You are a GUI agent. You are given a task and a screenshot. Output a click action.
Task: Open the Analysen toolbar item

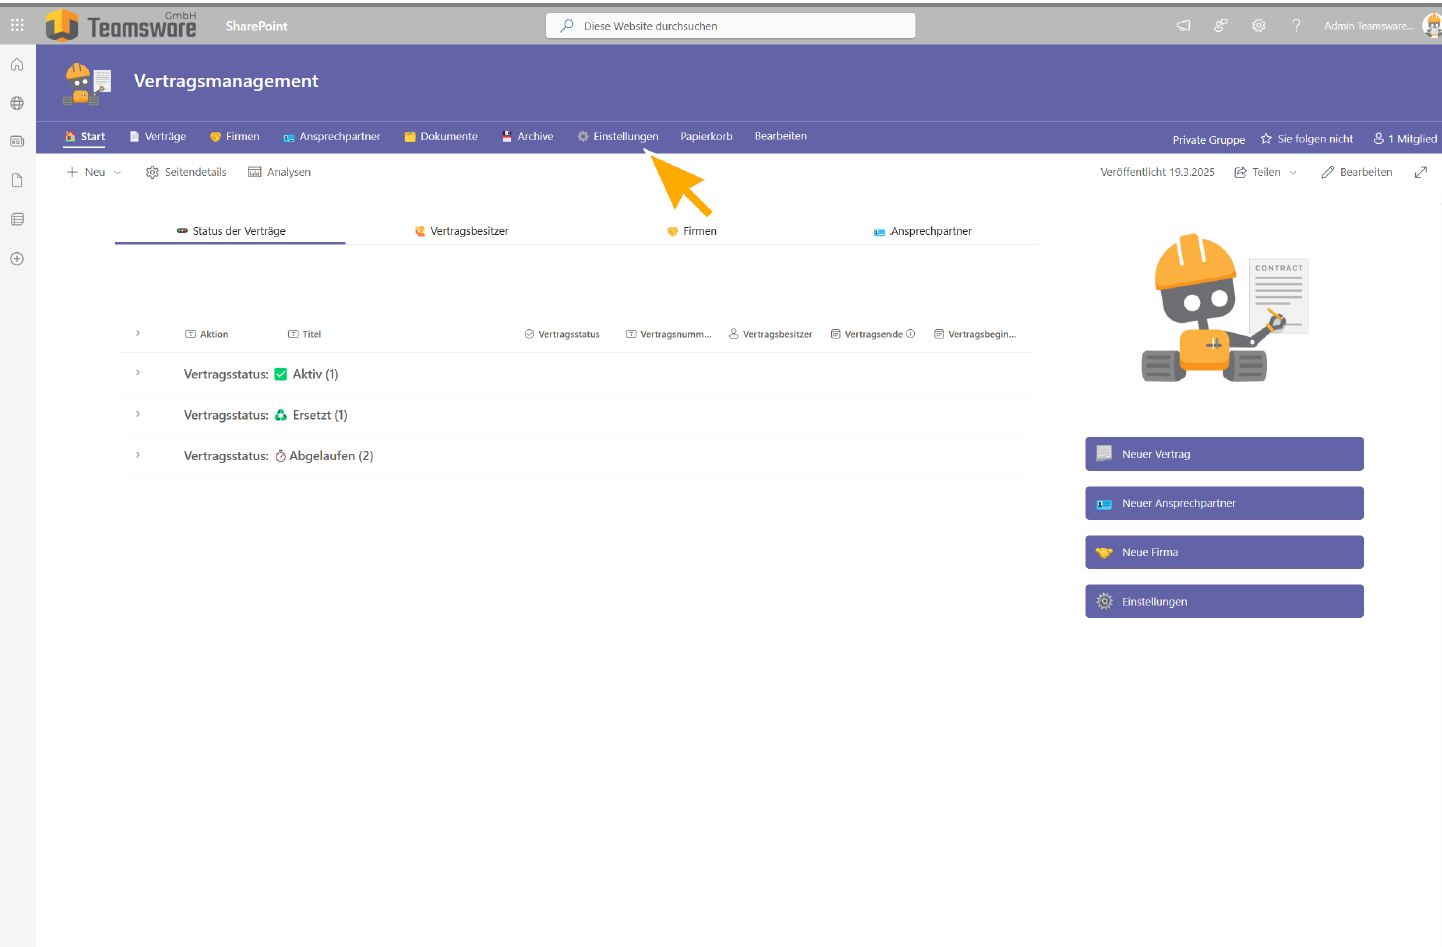coord(280,172)
